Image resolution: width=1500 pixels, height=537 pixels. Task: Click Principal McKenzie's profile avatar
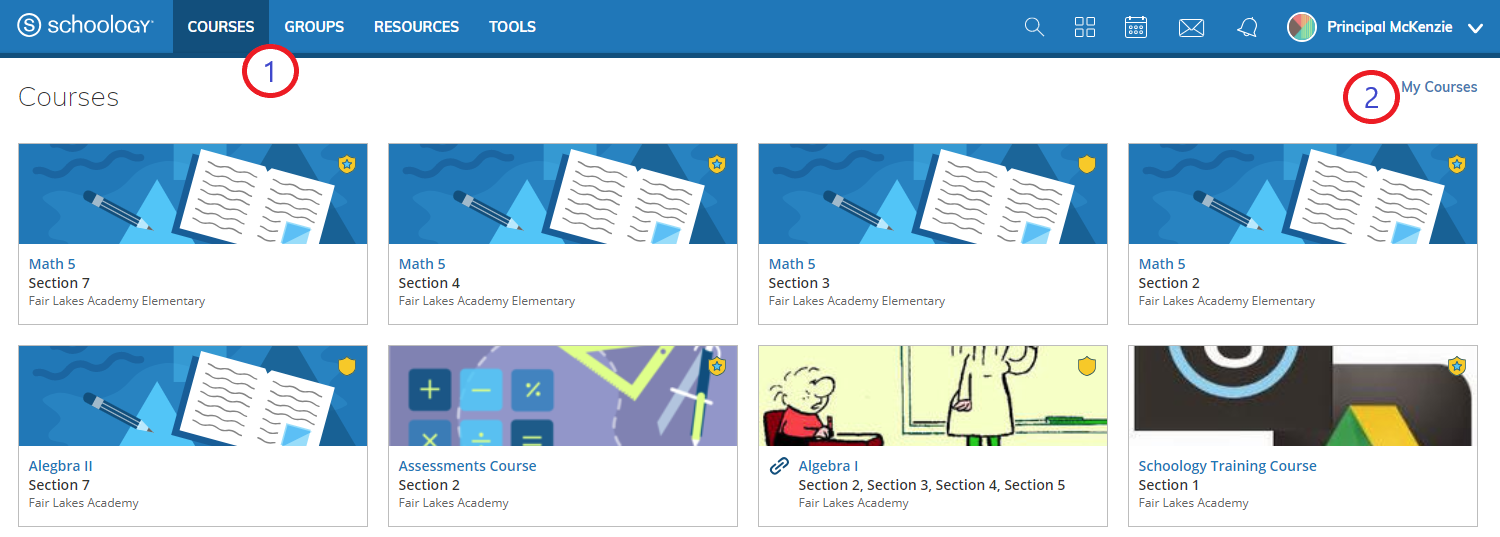pos(1301,27)
